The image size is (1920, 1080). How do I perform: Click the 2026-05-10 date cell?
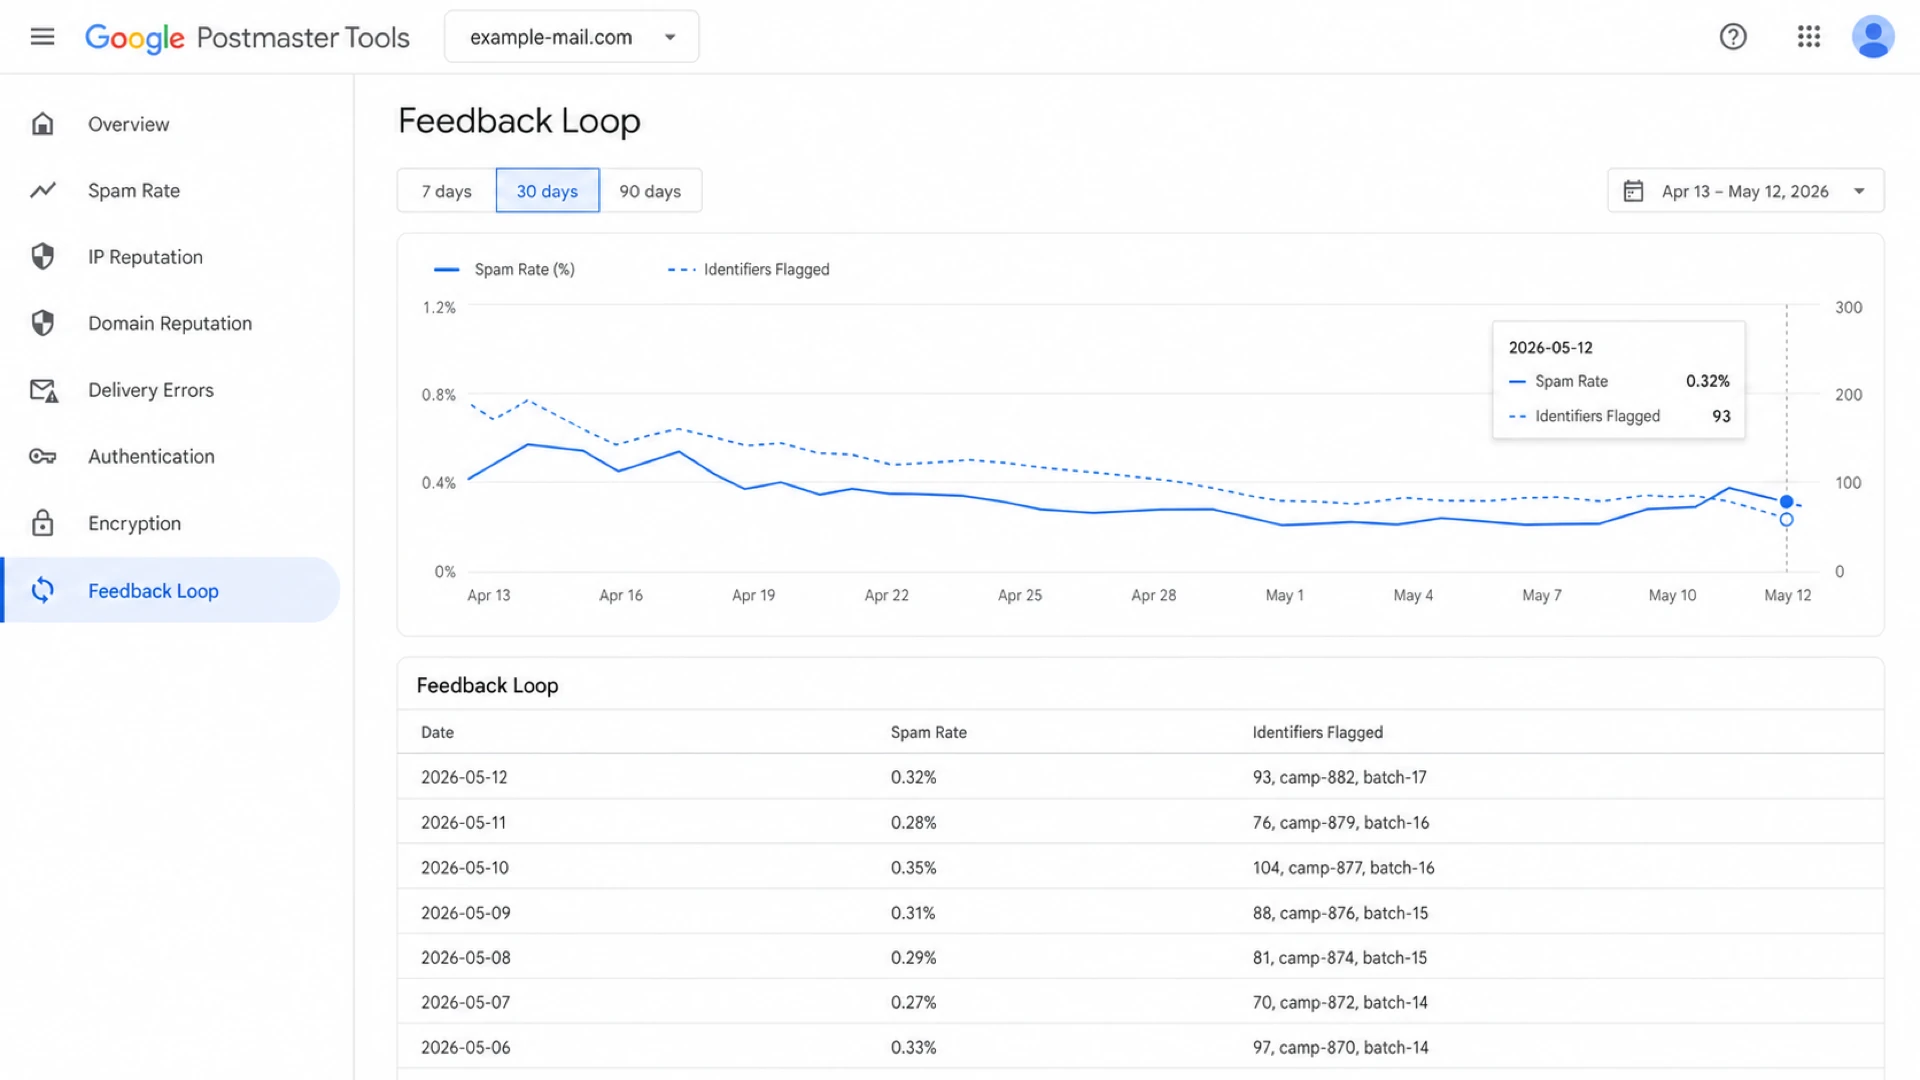click(x=464, y=867)
